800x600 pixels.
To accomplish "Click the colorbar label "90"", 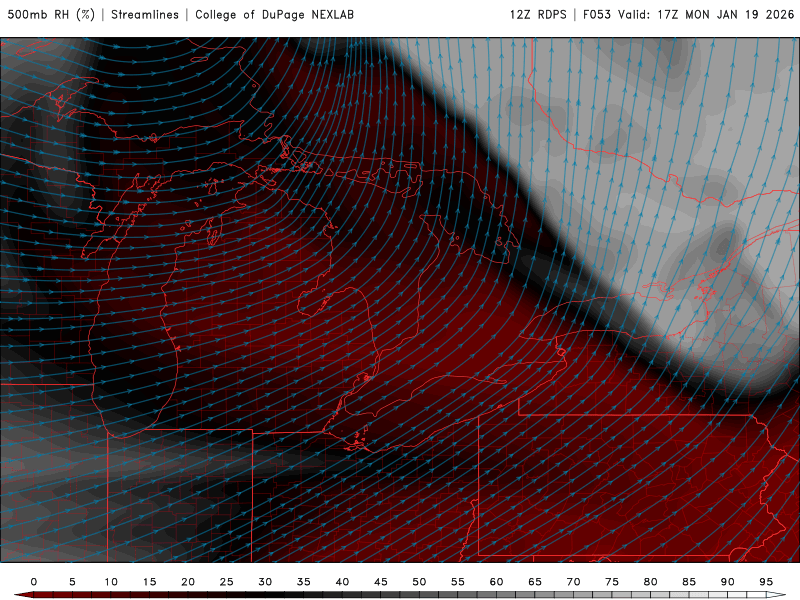I will click(728, 582).
